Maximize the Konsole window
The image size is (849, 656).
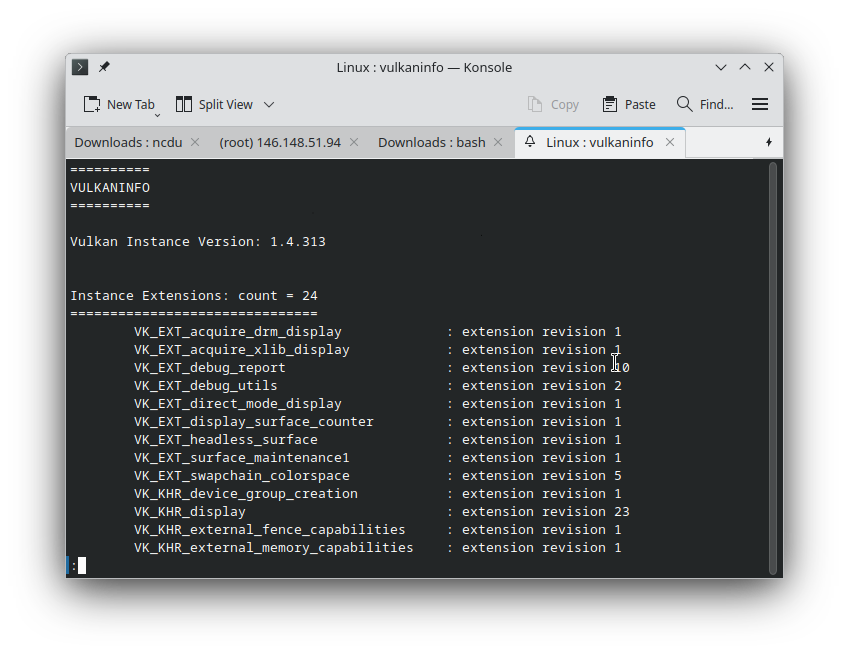[745, 67]
